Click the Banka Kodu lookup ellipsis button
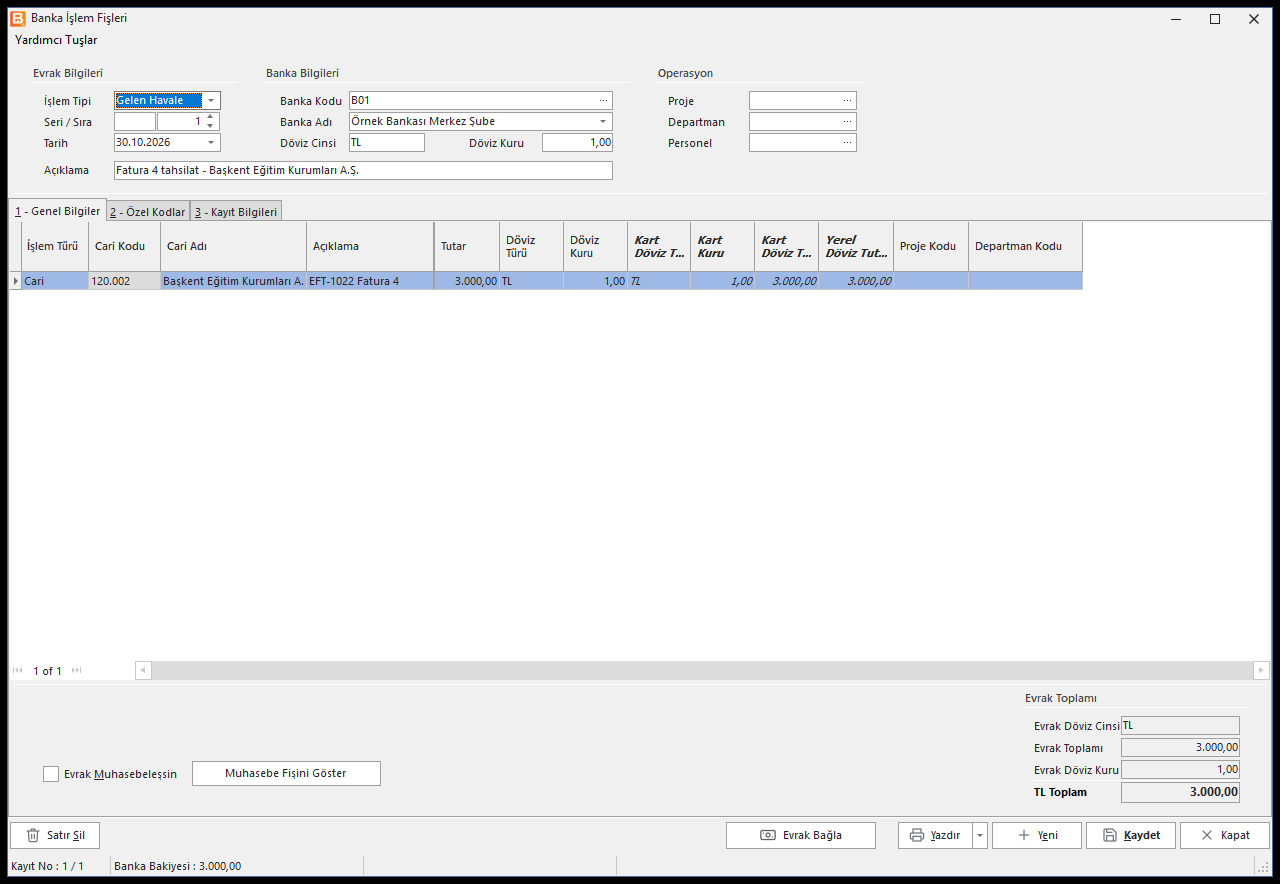Viewport: 1280px width, 884px height. click(x=603, y=101)
